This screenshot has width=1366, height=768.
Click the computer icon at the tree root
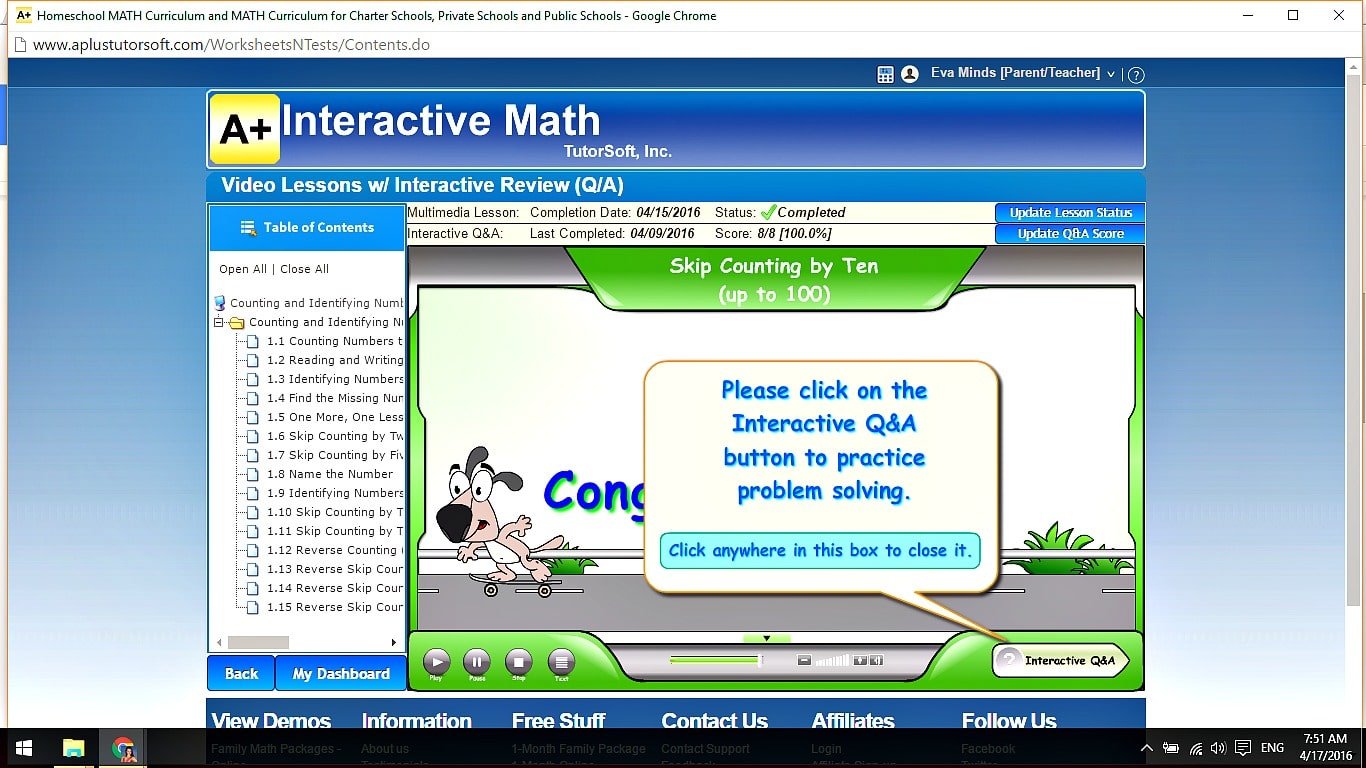(220, 303)
